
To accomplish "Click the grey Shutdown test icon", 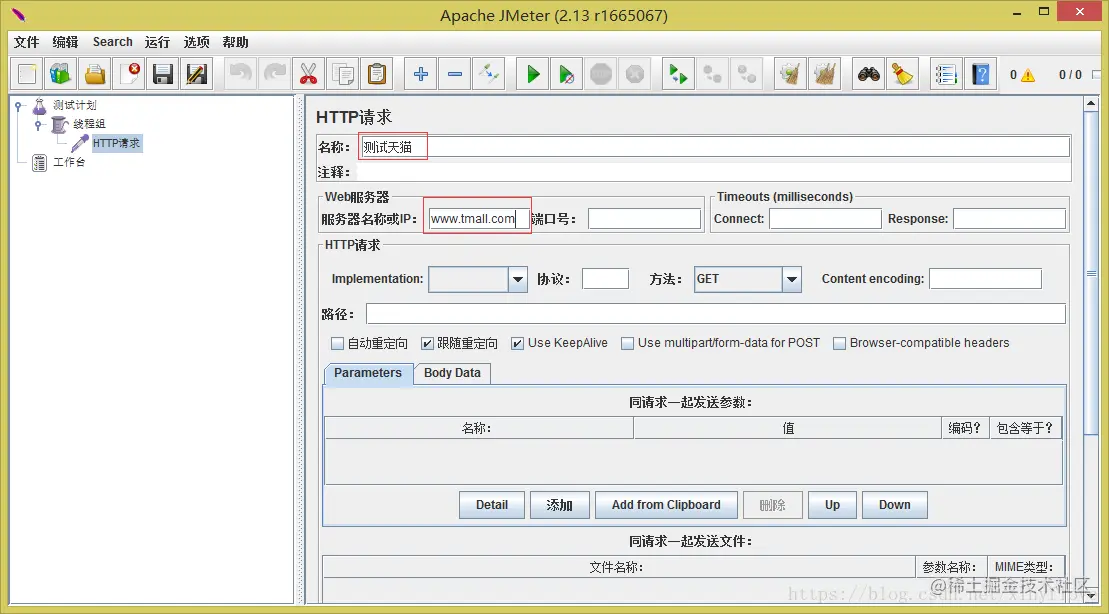I will coord(634,74).
